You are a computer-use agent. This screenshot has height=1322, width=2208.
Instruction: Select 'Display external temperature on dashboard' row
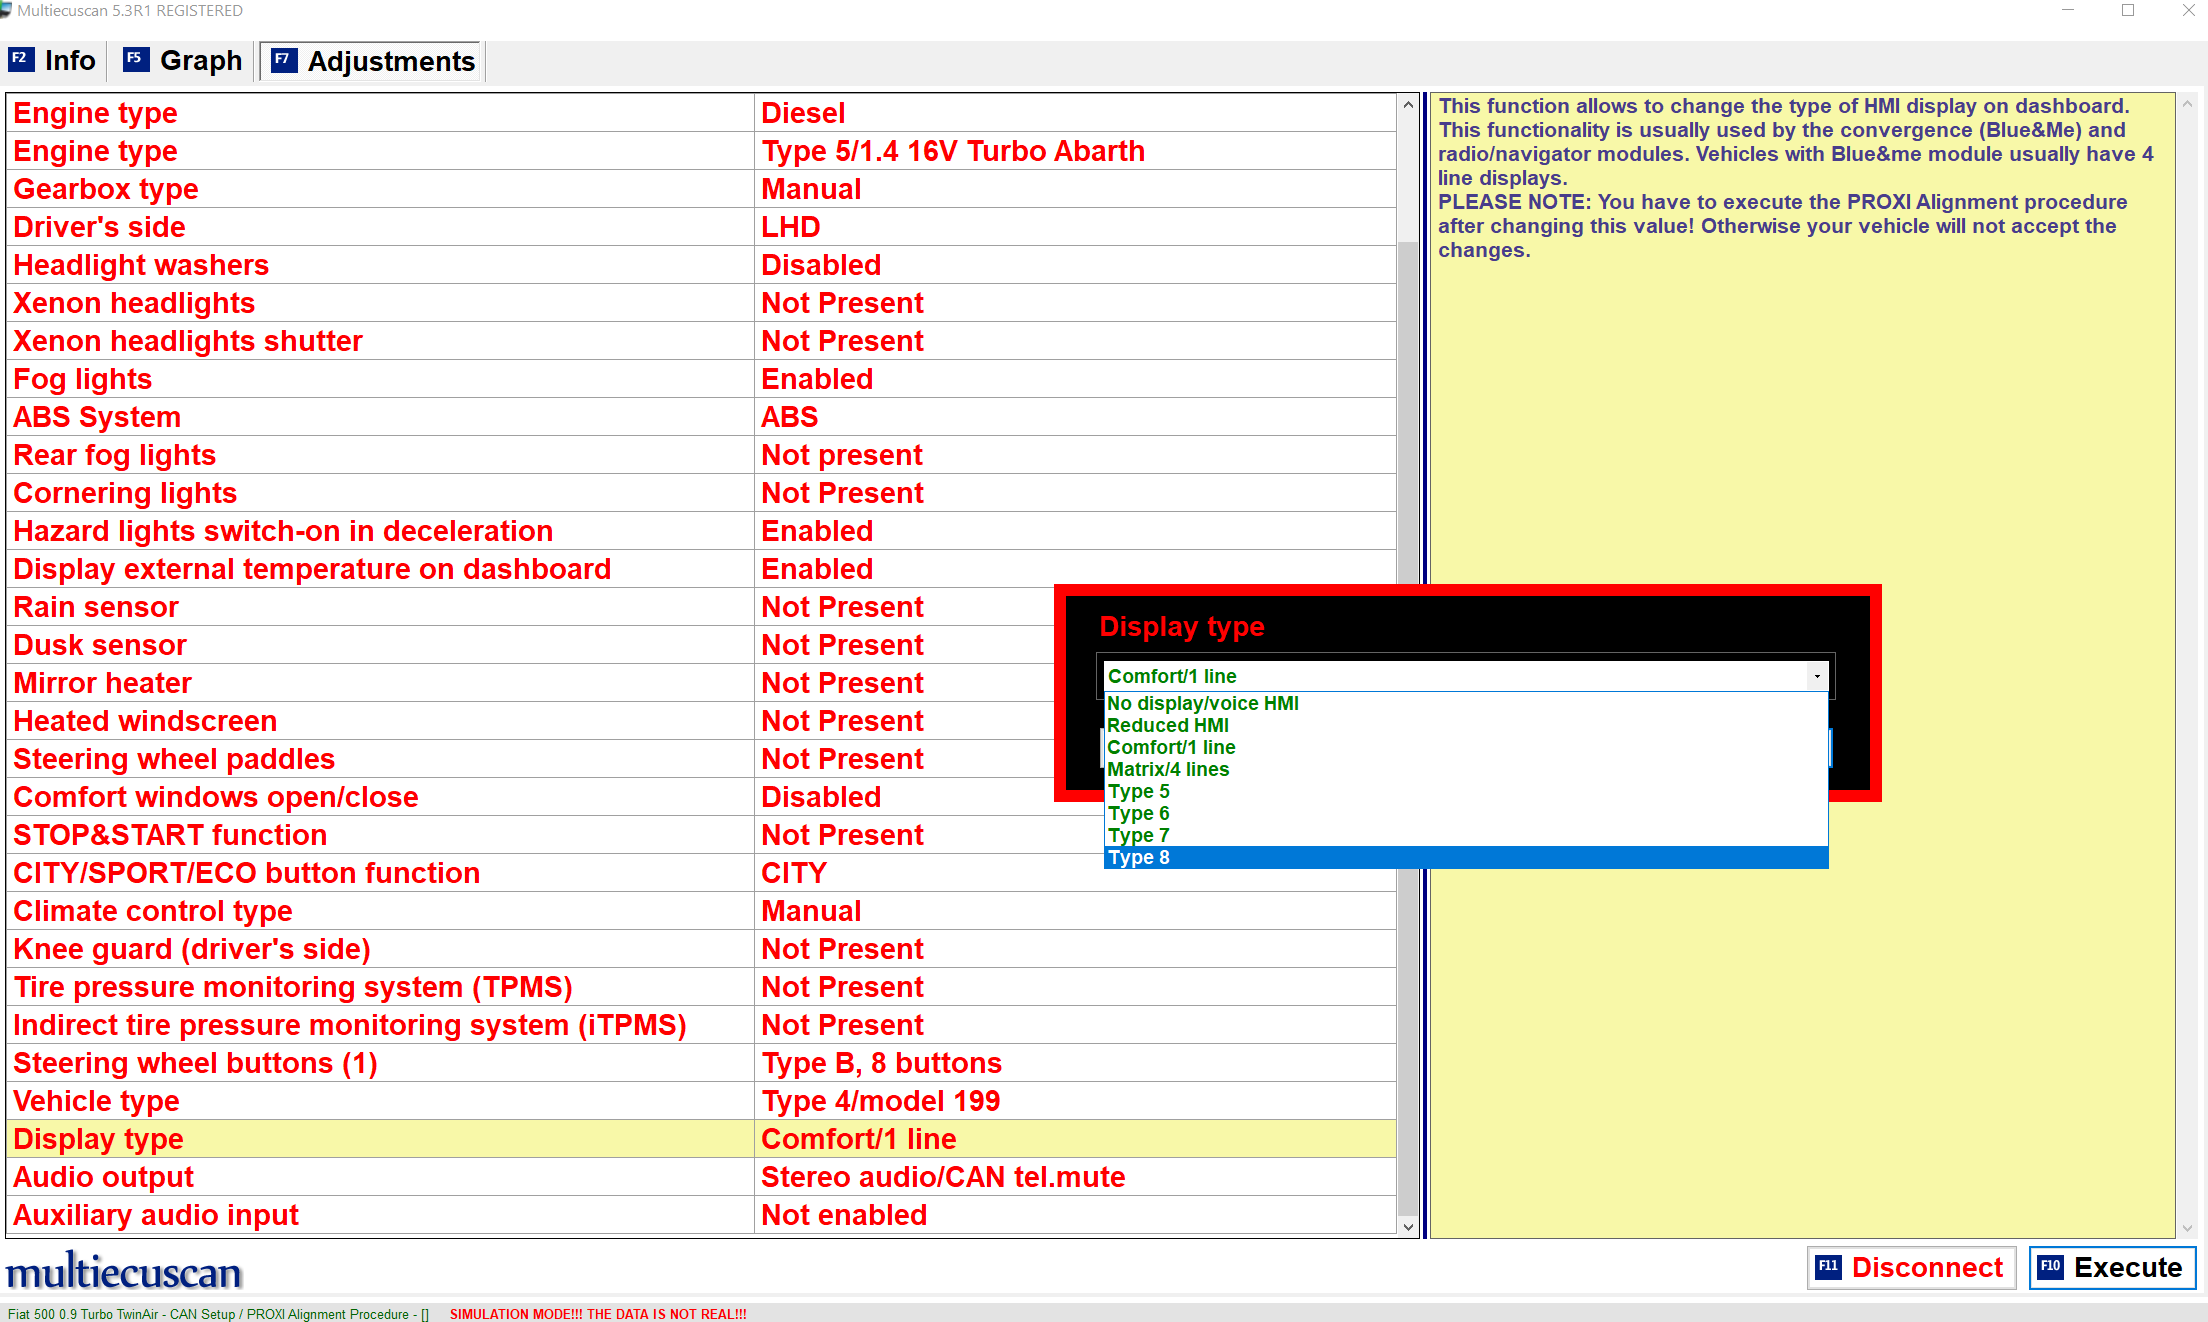click(701, 569)
